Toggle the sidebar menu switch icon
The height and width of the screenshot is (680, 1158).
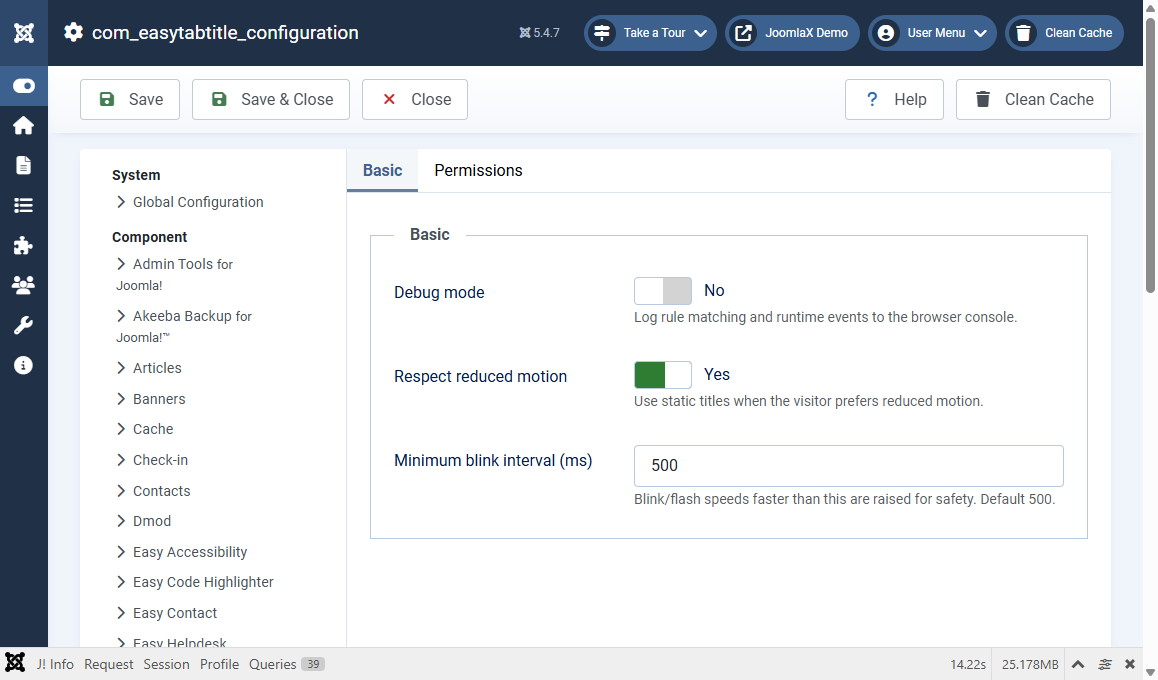point(24,86)
